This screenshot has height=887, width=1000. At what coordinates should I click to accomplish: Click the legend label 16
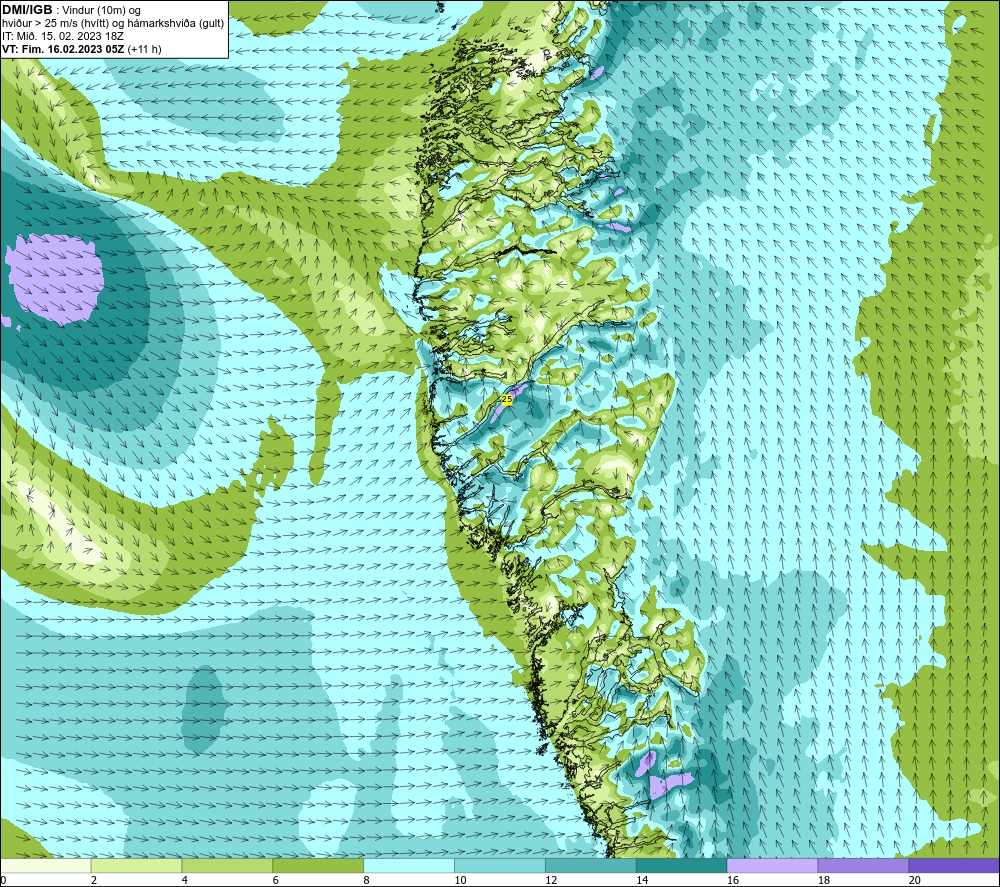[x=733, y=880]
